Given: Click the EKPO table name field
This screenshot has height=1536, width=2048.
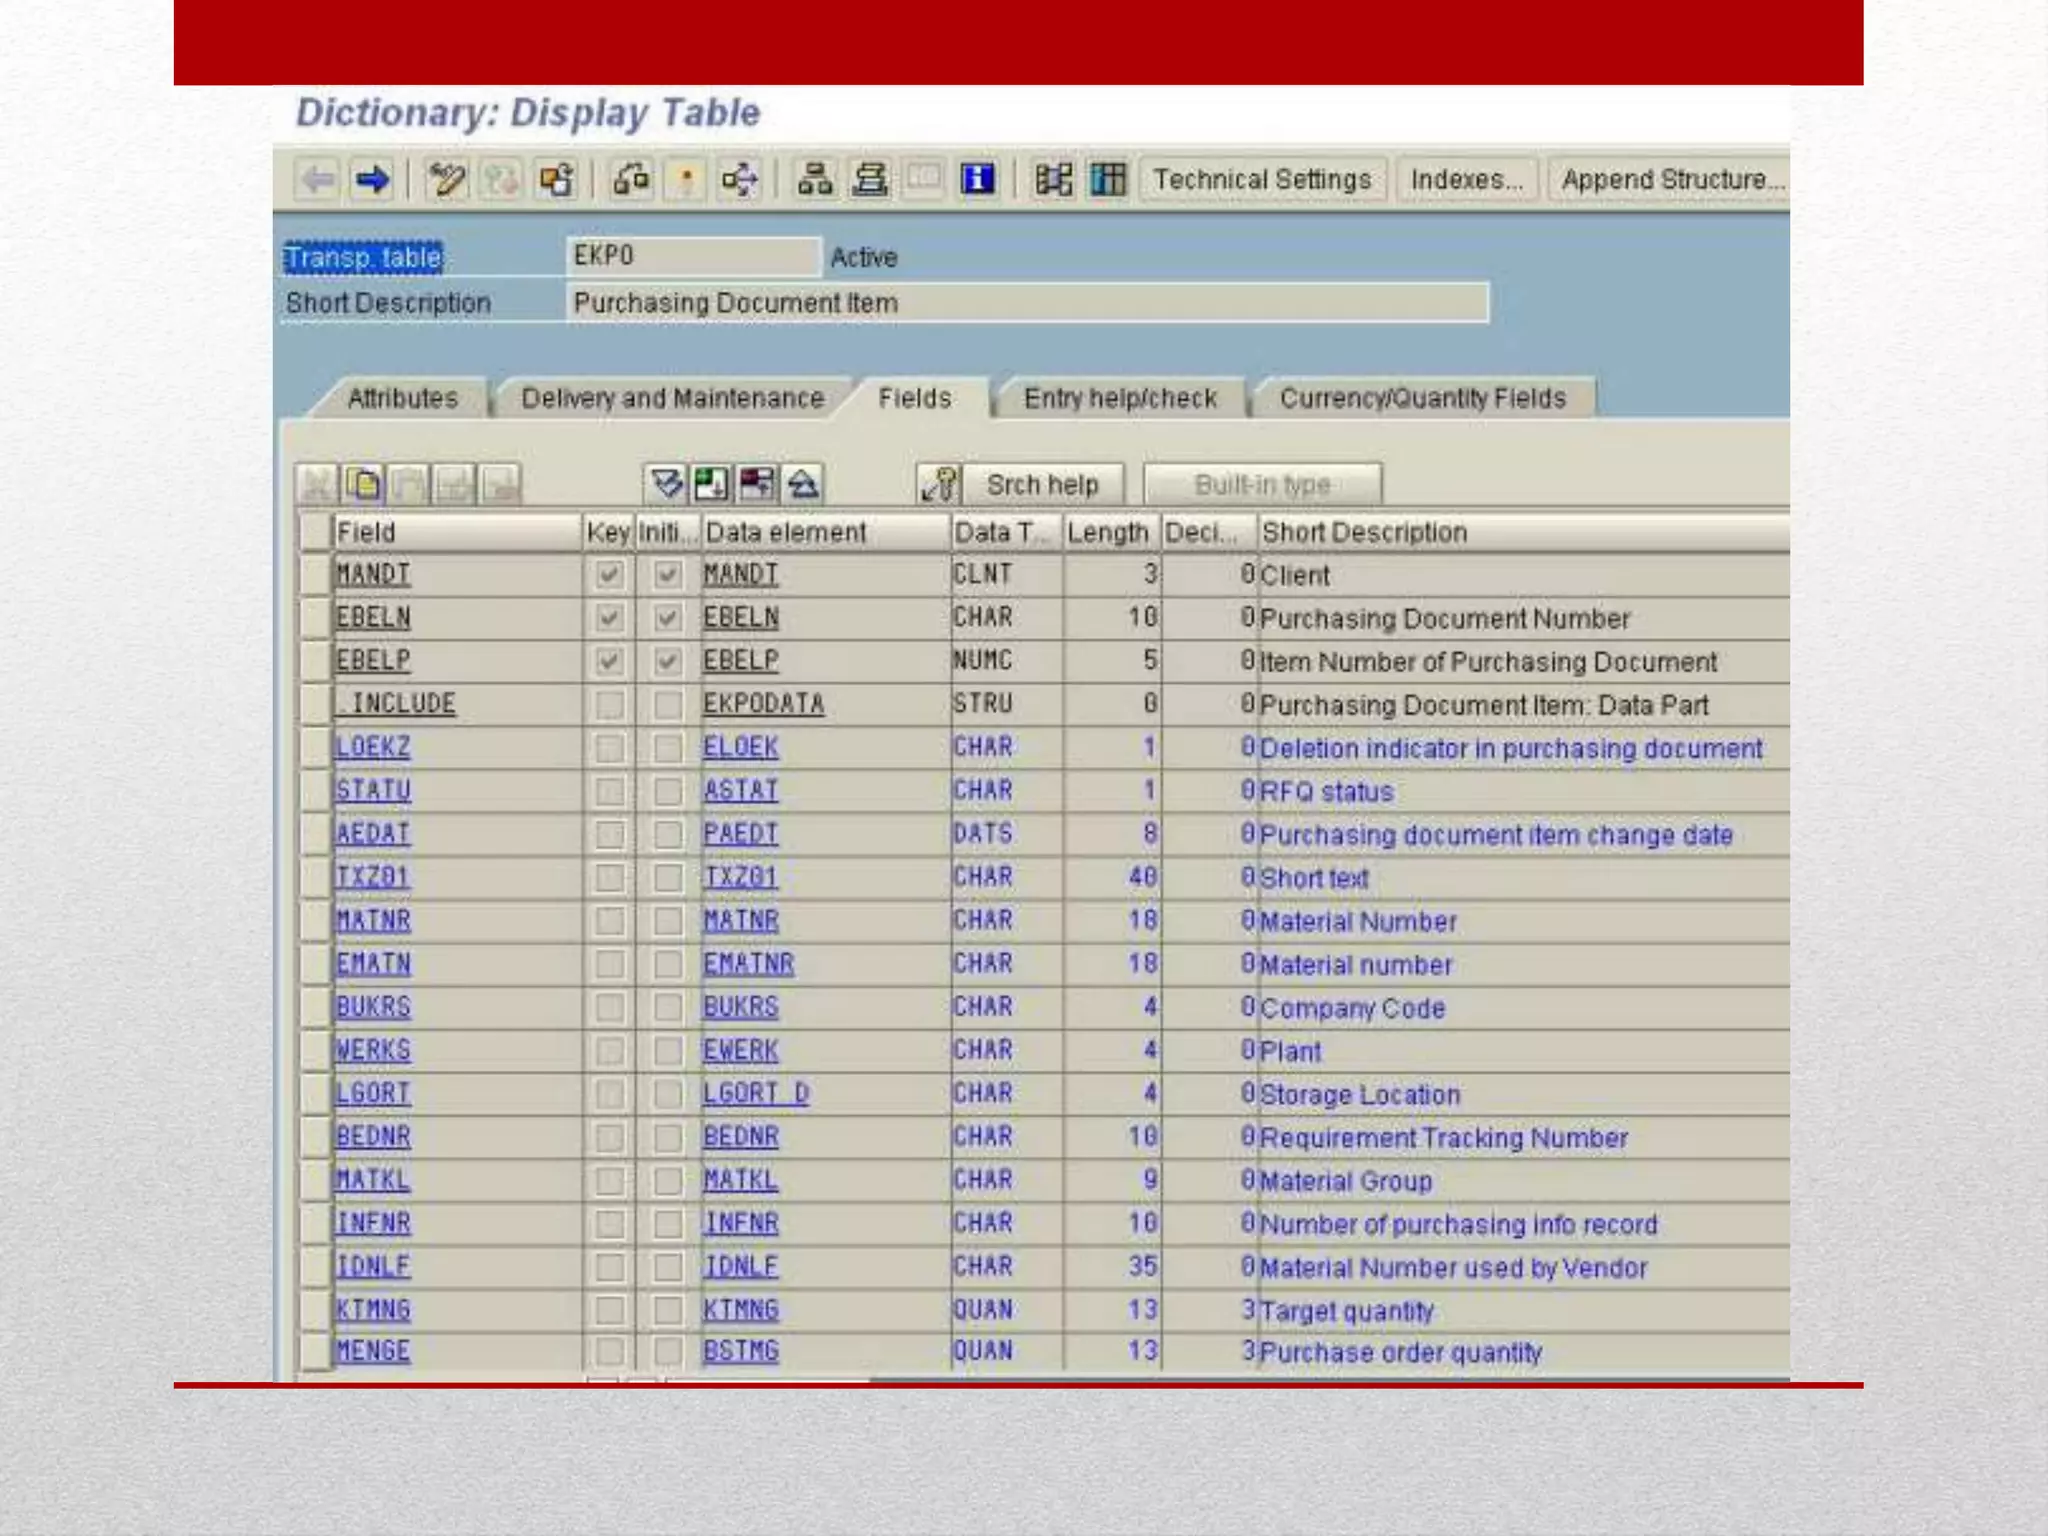Looking at the screenshot, I should pos(692,256).
